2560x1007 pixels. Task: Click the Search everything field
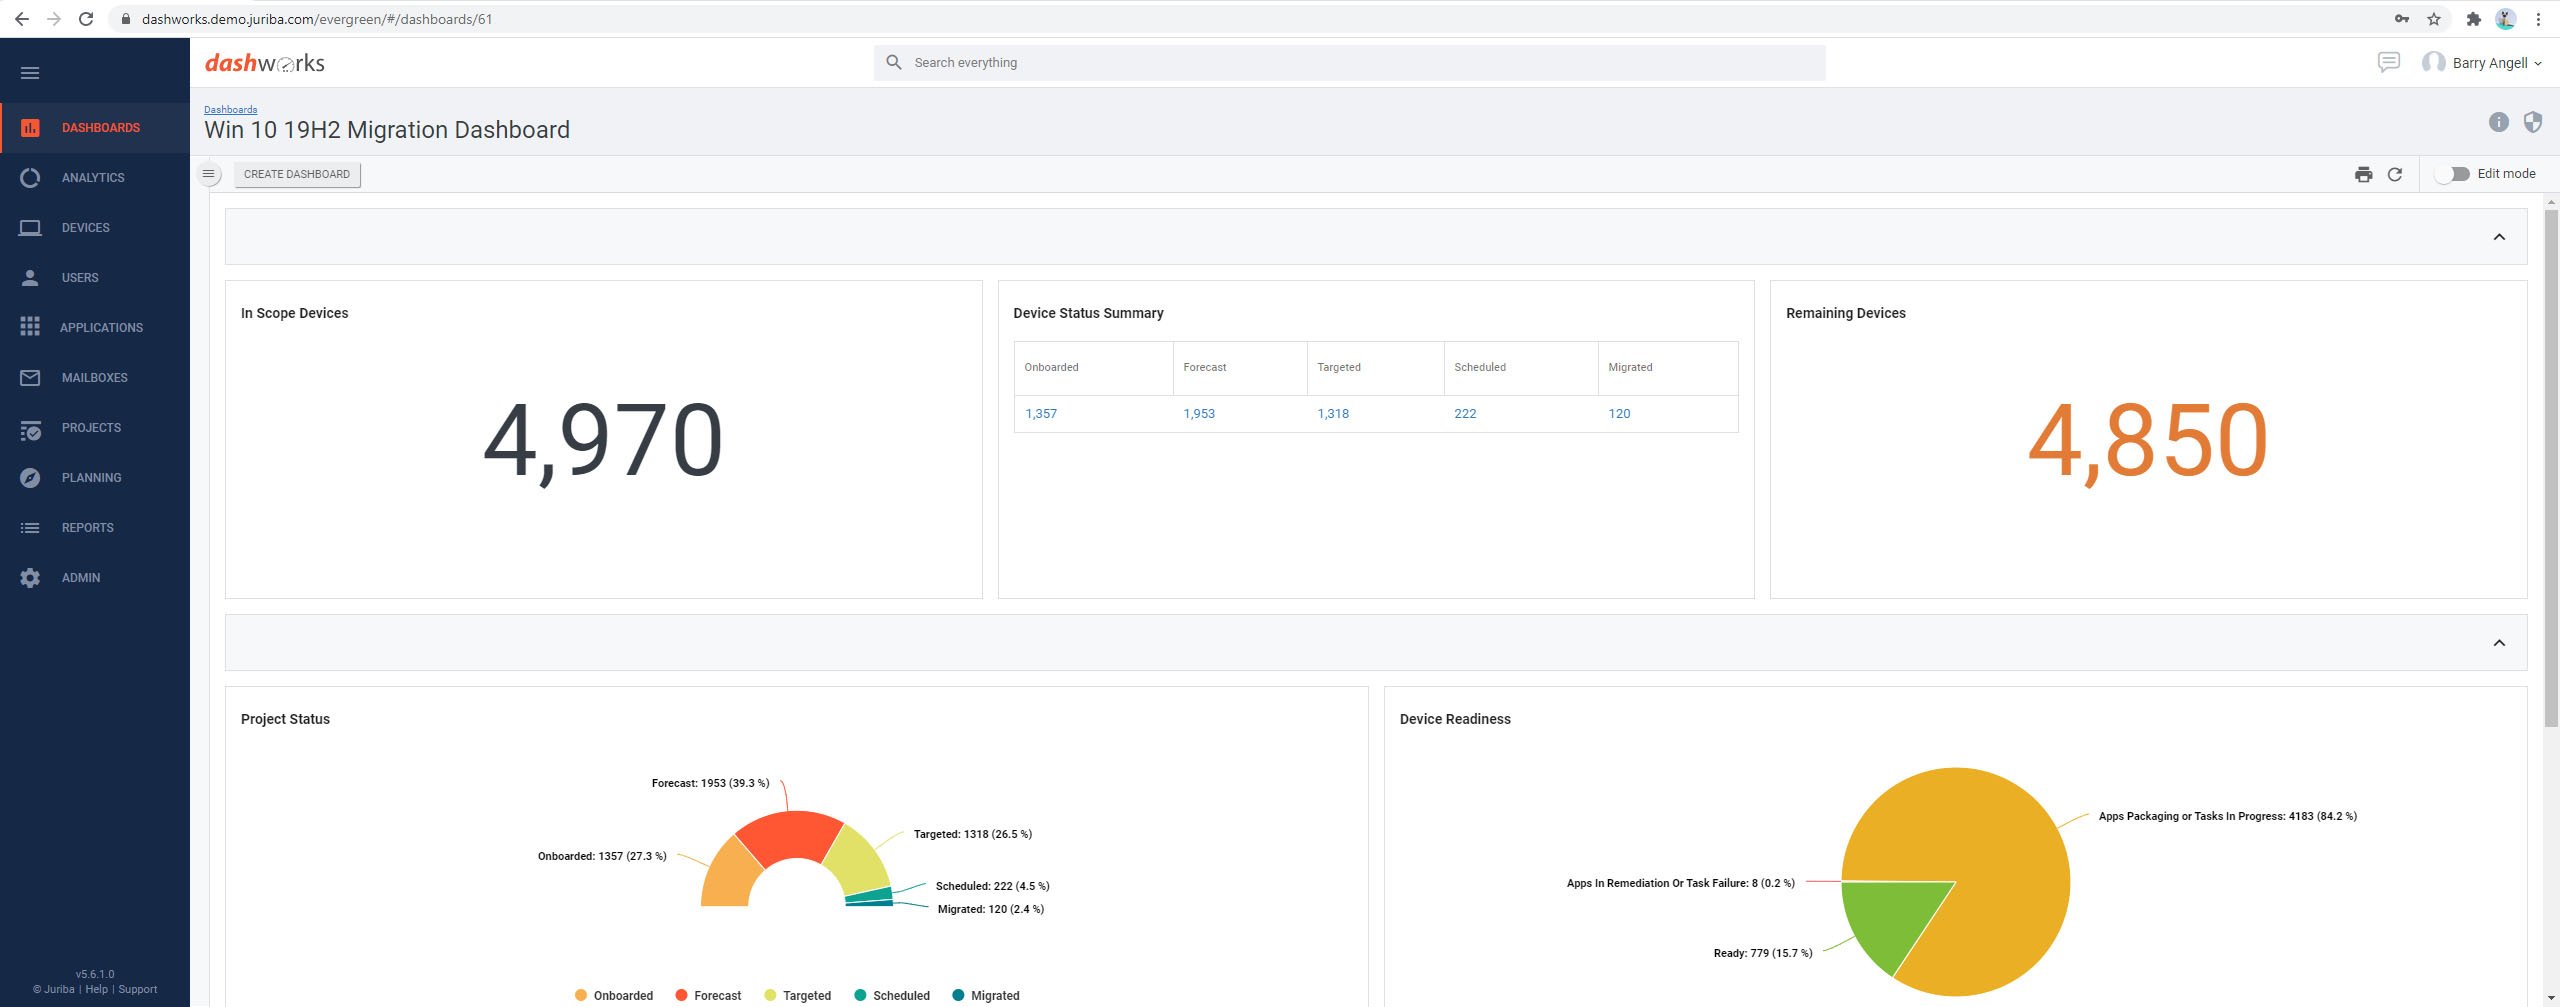click(x=1349, y=63)
